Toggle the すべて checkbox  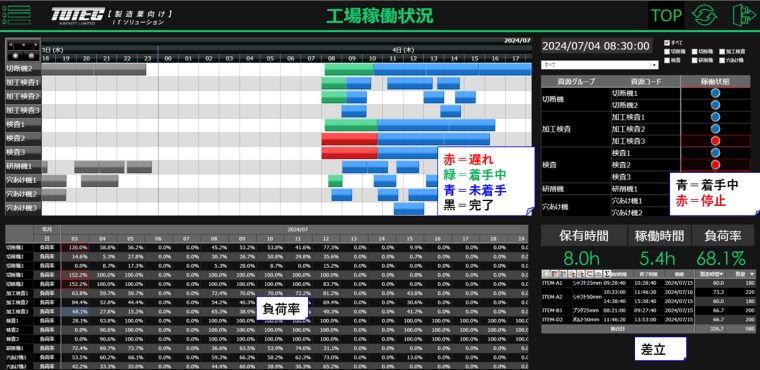tap(667, 43)
